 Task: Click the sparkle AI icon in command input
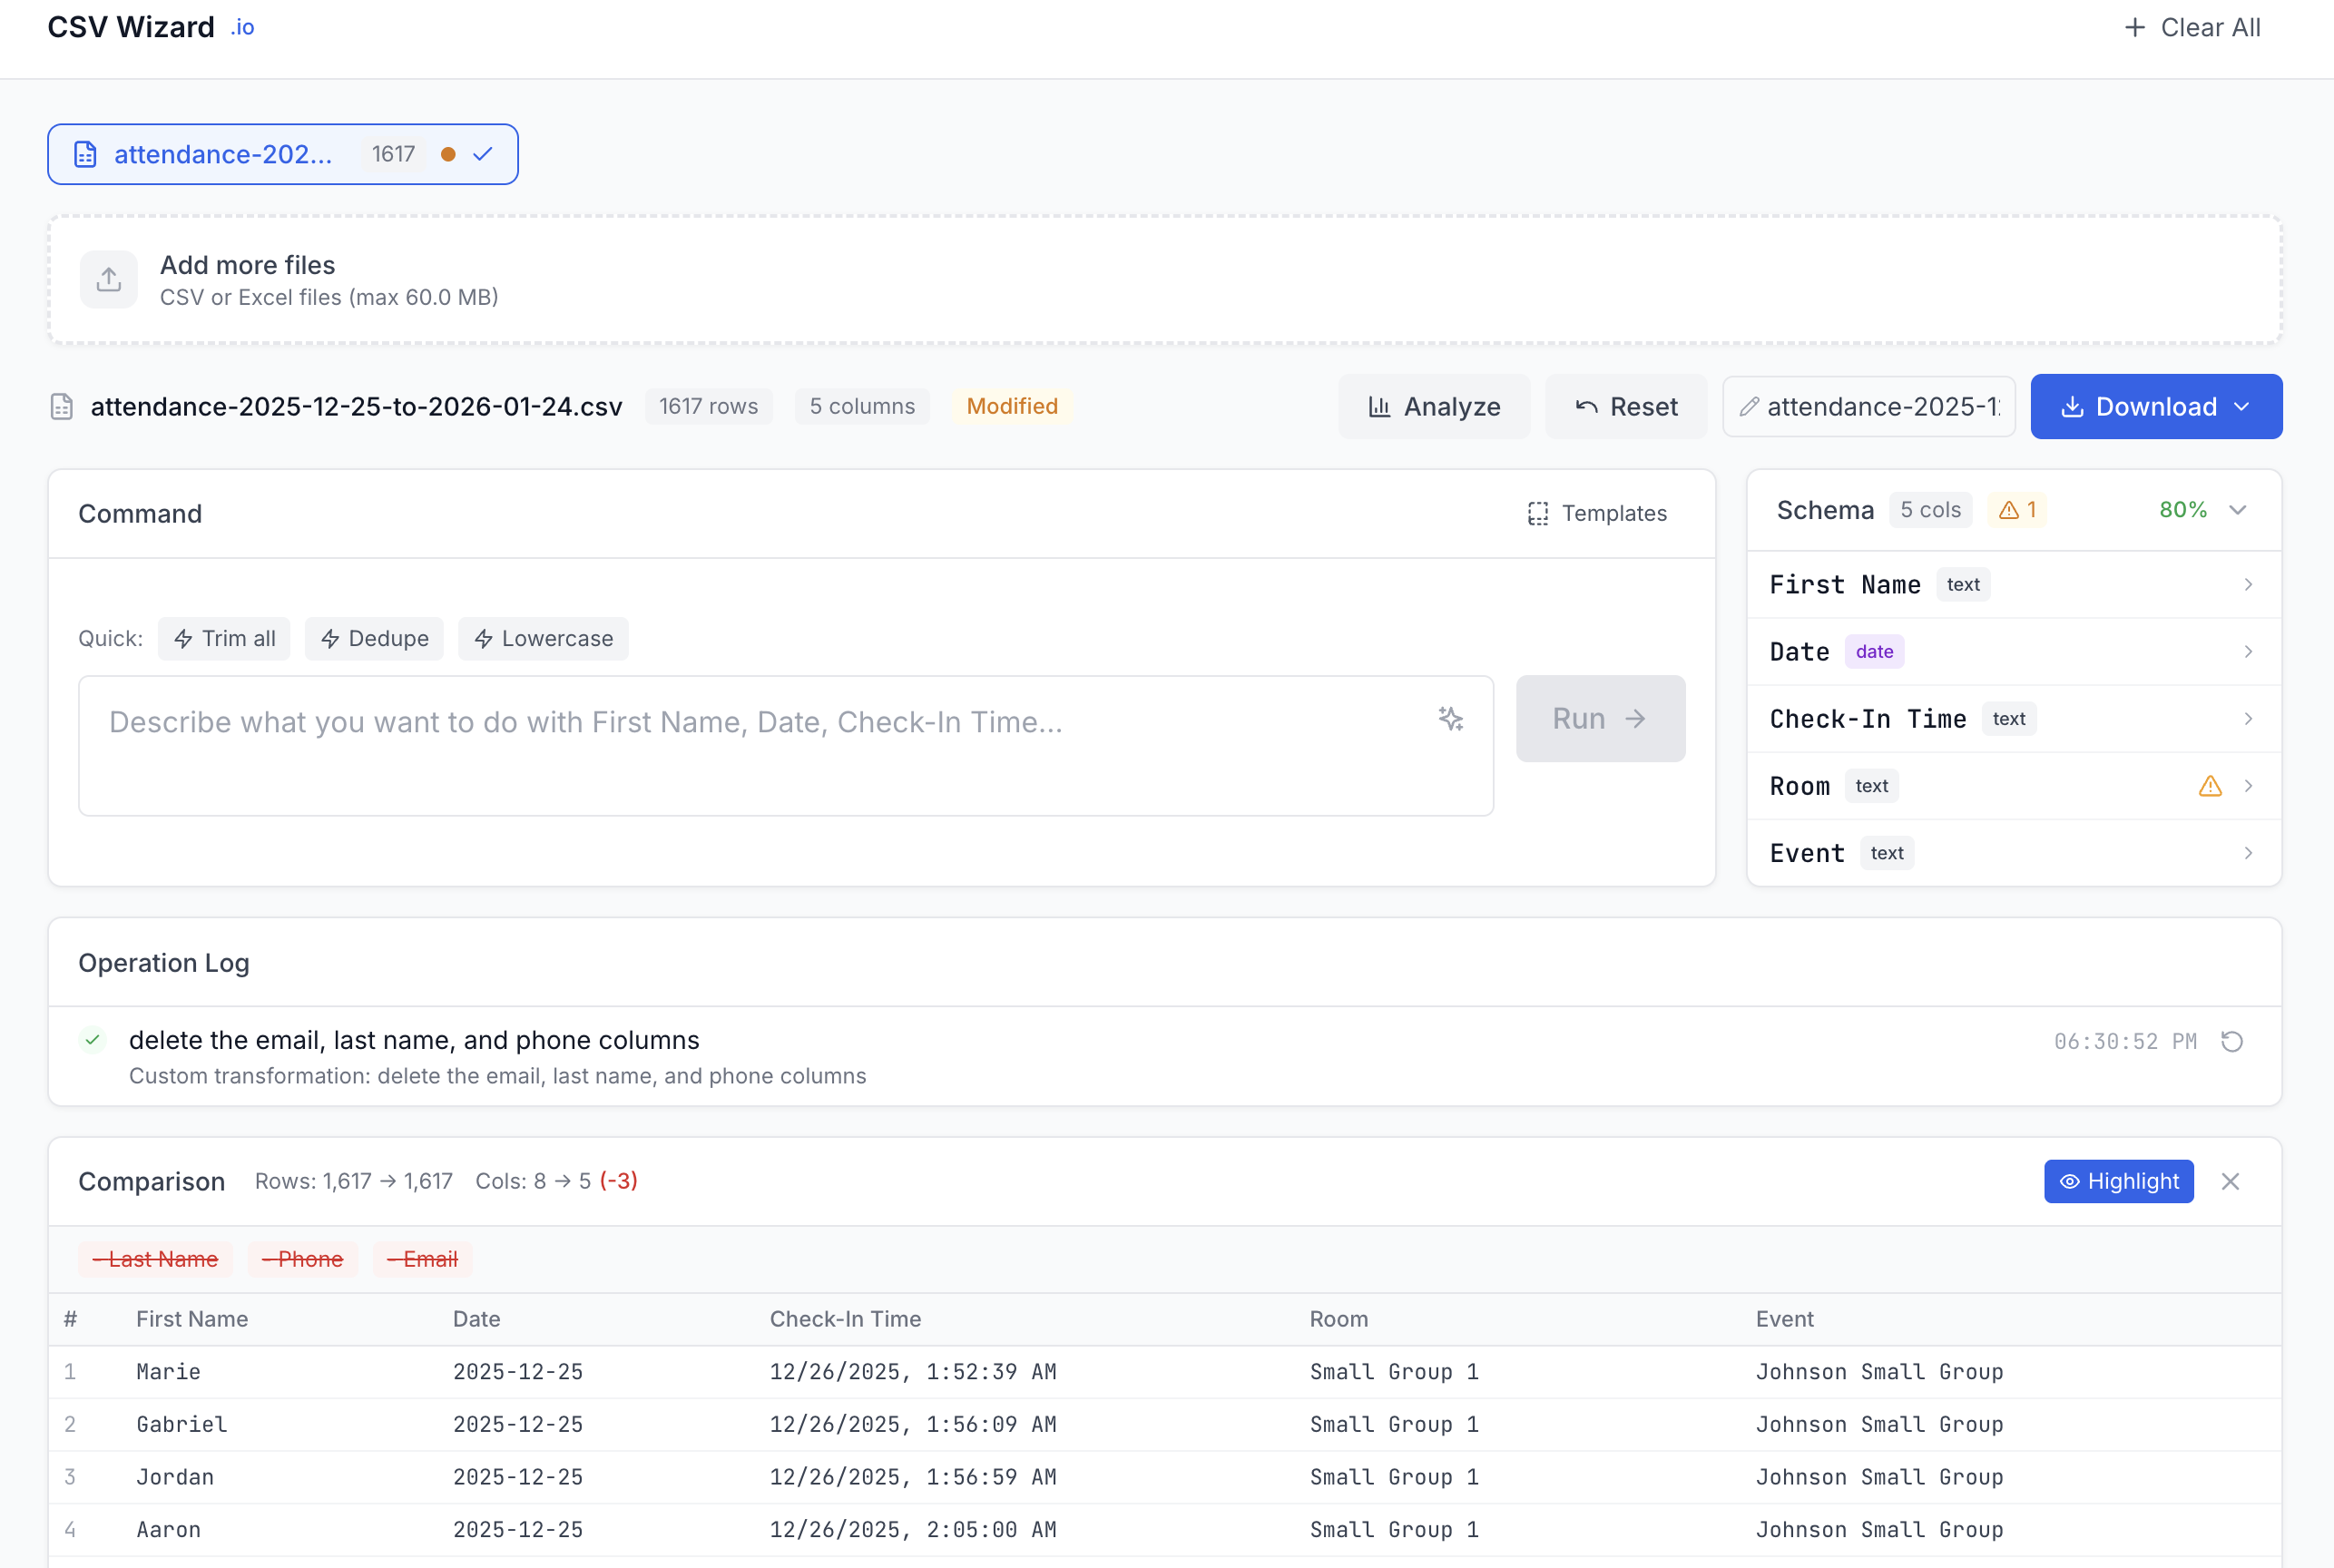pos(1451,718)
